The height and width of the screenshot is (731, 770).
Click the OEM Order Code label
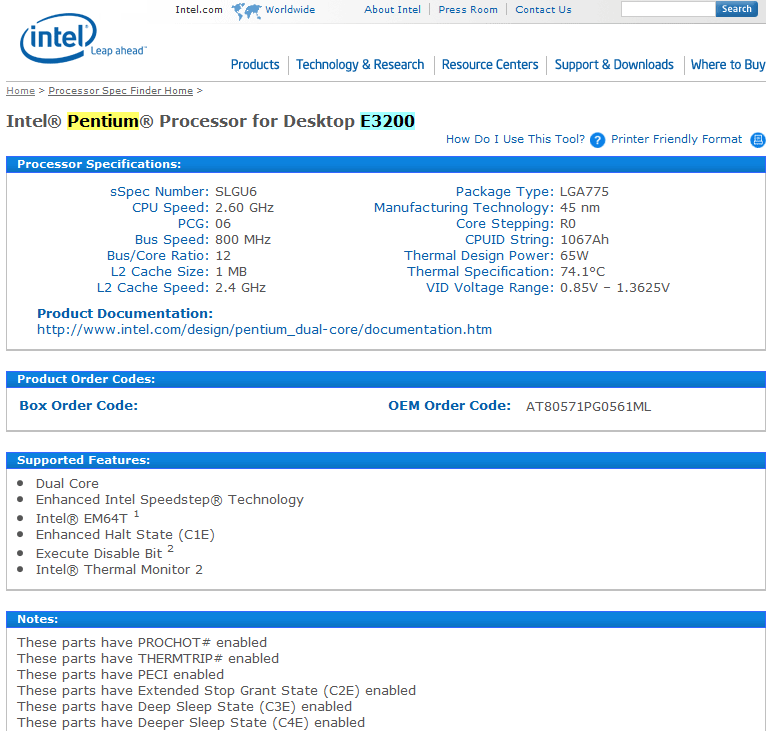(449, 406)
